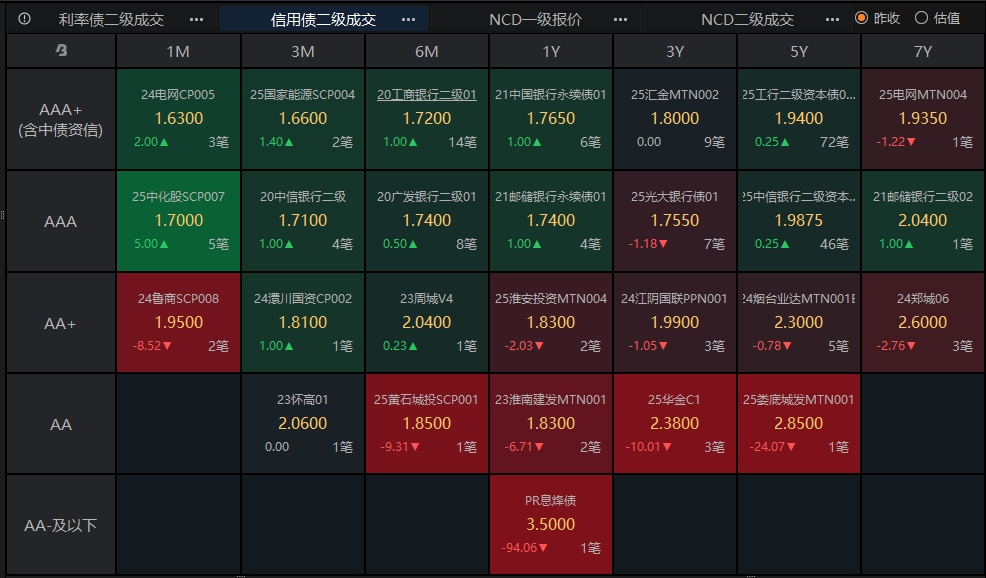Click the 7Y column header
Viewport: 986px width, 578px height.
(x=922, y=51)
